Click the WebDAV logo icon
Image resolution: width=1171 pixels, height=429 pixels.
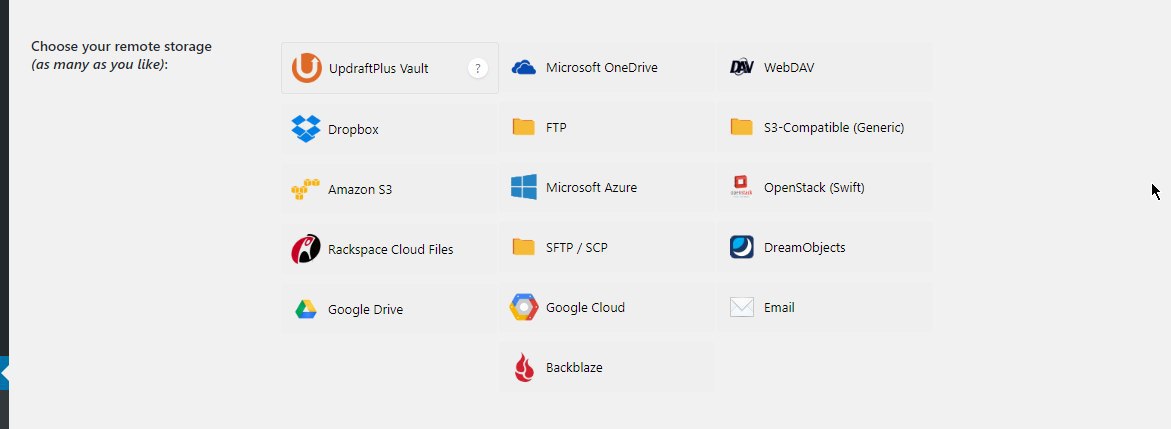(x=742, y=67)
